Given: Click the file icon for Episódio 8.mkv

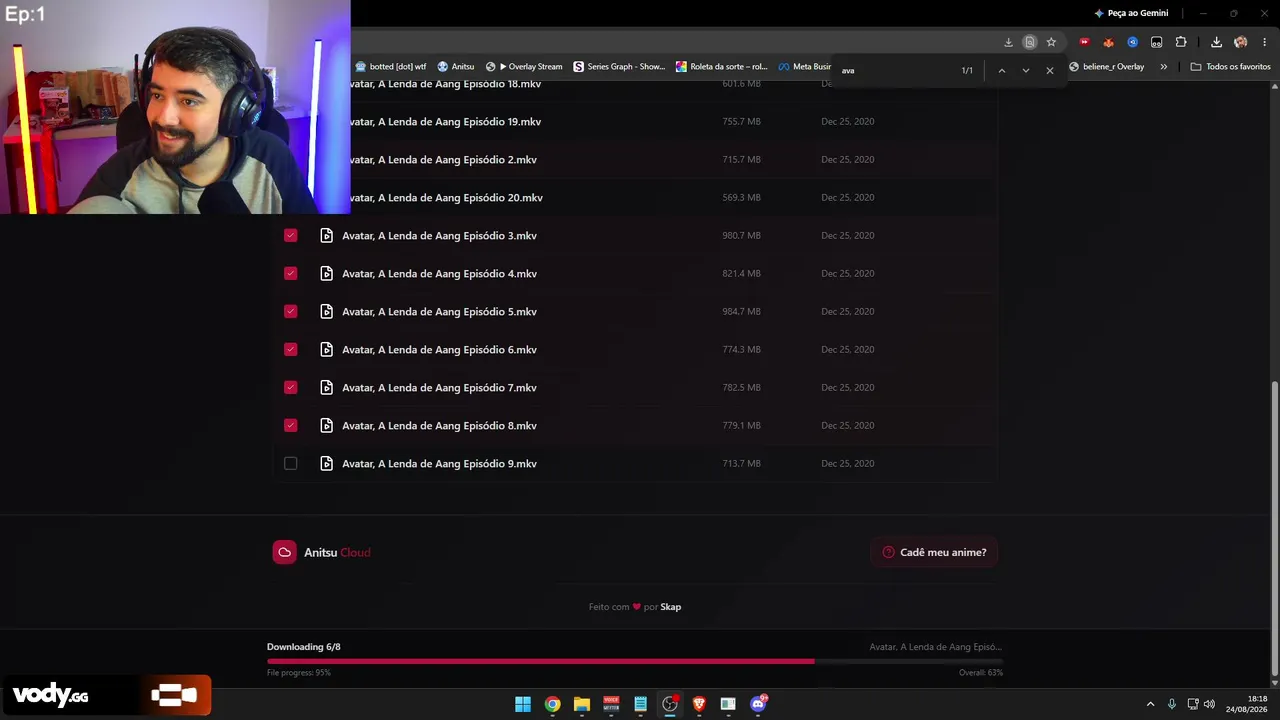Looking at the screenshot, I should pos(326,426).
